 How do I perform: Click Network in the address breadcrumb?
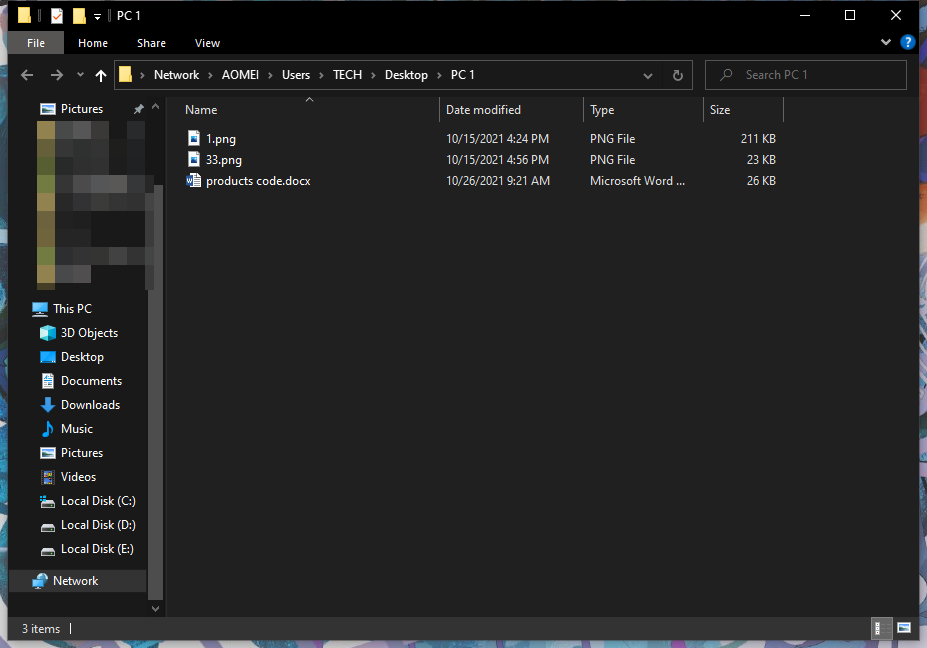click(177, 75)
